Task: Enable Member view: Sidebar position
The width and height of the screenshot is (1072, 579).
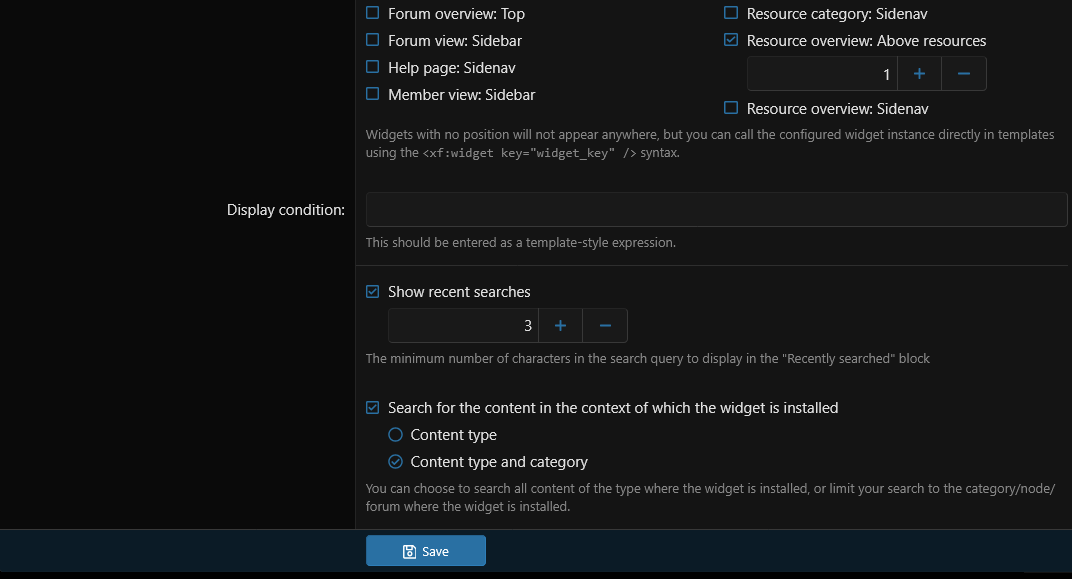Action: [x=373, y=94]
